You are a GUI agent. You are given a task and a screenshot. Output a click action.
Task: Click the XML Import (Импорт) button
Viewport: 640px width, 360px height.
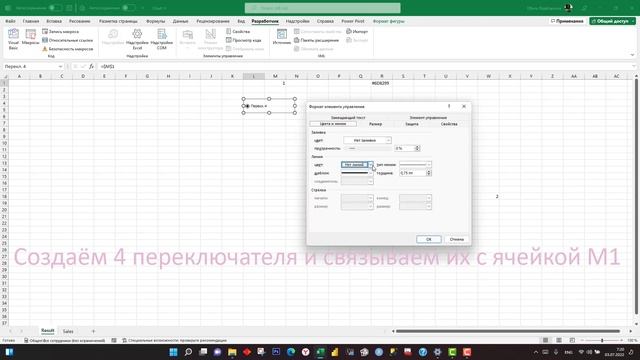357,31
